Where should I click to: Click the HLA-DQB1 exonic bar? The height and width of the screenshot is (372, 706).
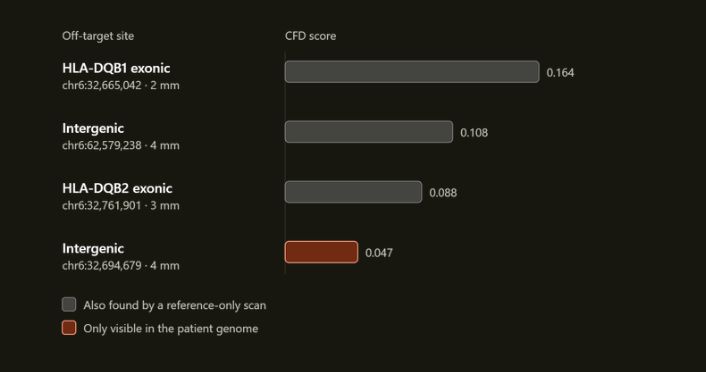(x=412, y=72)
